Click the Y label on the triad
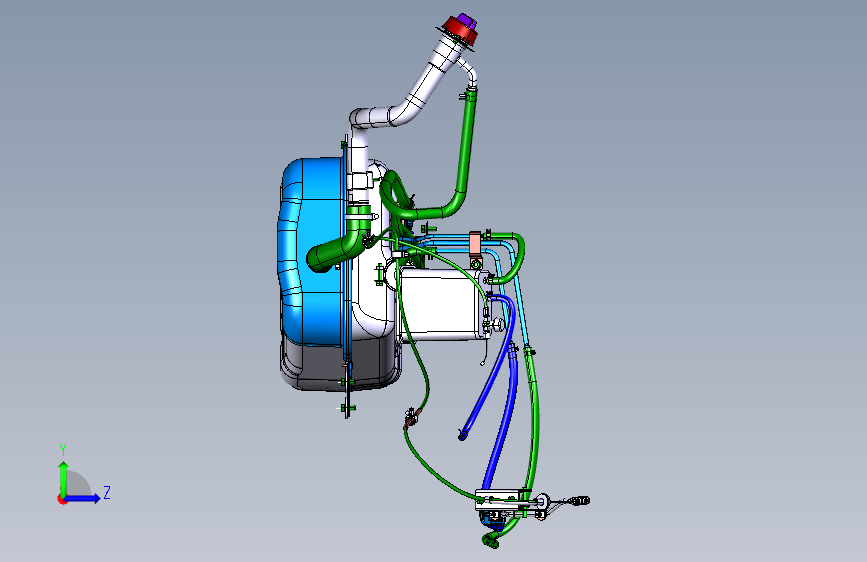 pyautogui.click(x=63, y=450)
